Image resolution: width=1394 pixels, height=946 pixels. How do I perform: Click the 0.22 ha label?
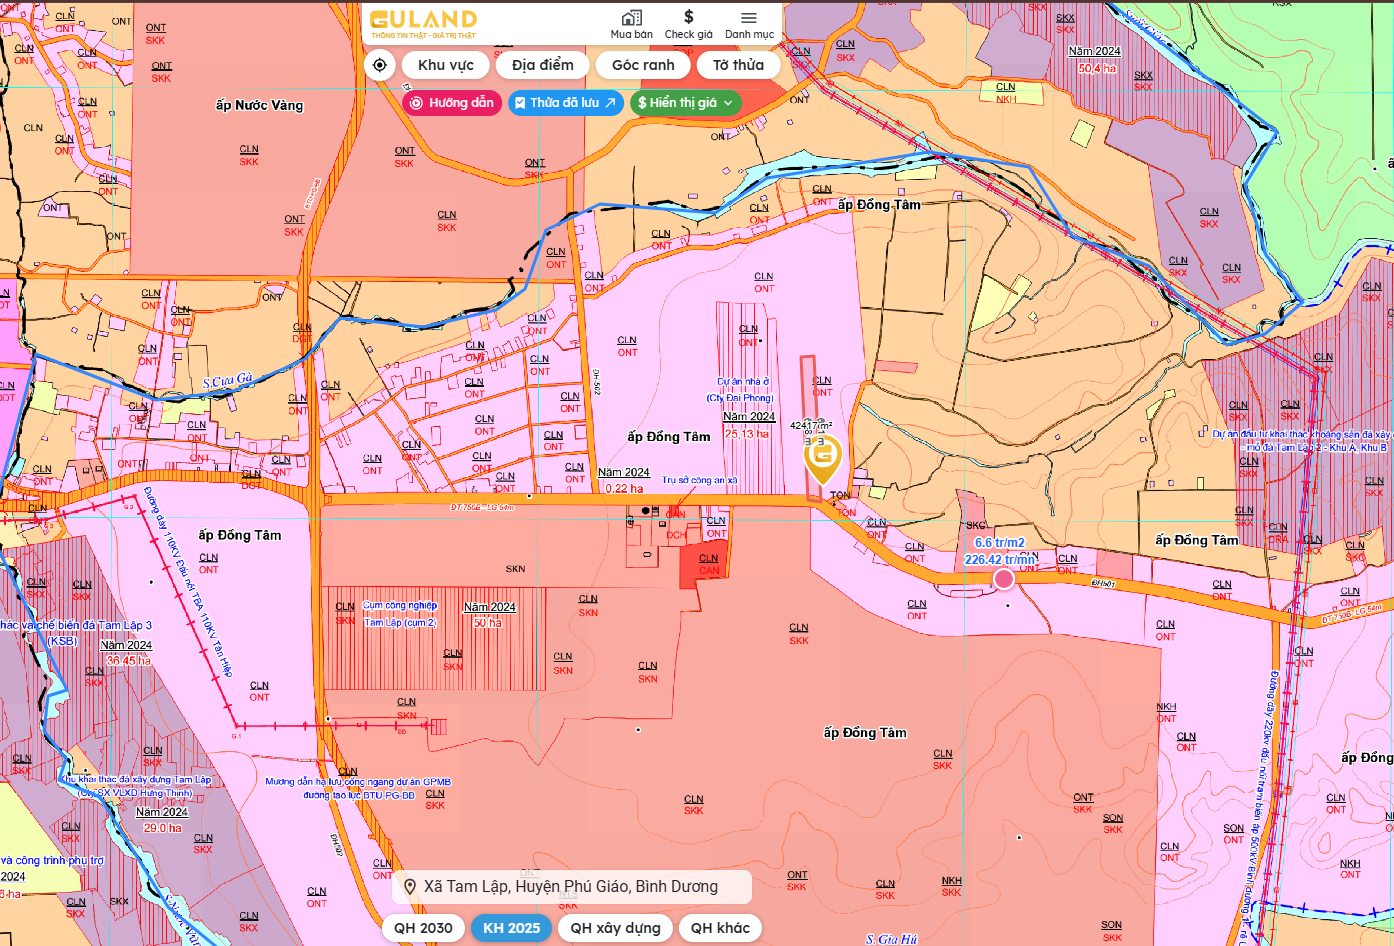click(x=624, y=489)
